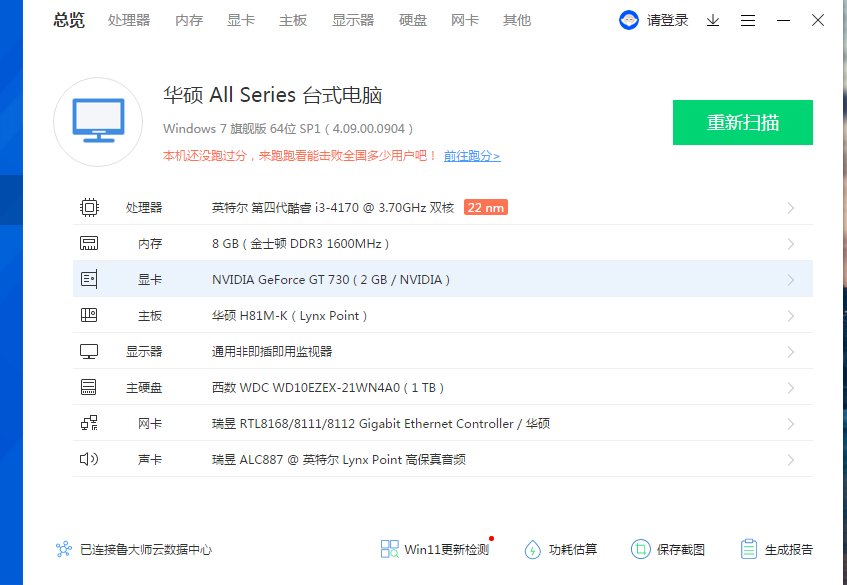Image resolution: width=847 pixels, height=585 pixels.
Task: Expand the 声卡 row chevron
Action: [791, 460]
